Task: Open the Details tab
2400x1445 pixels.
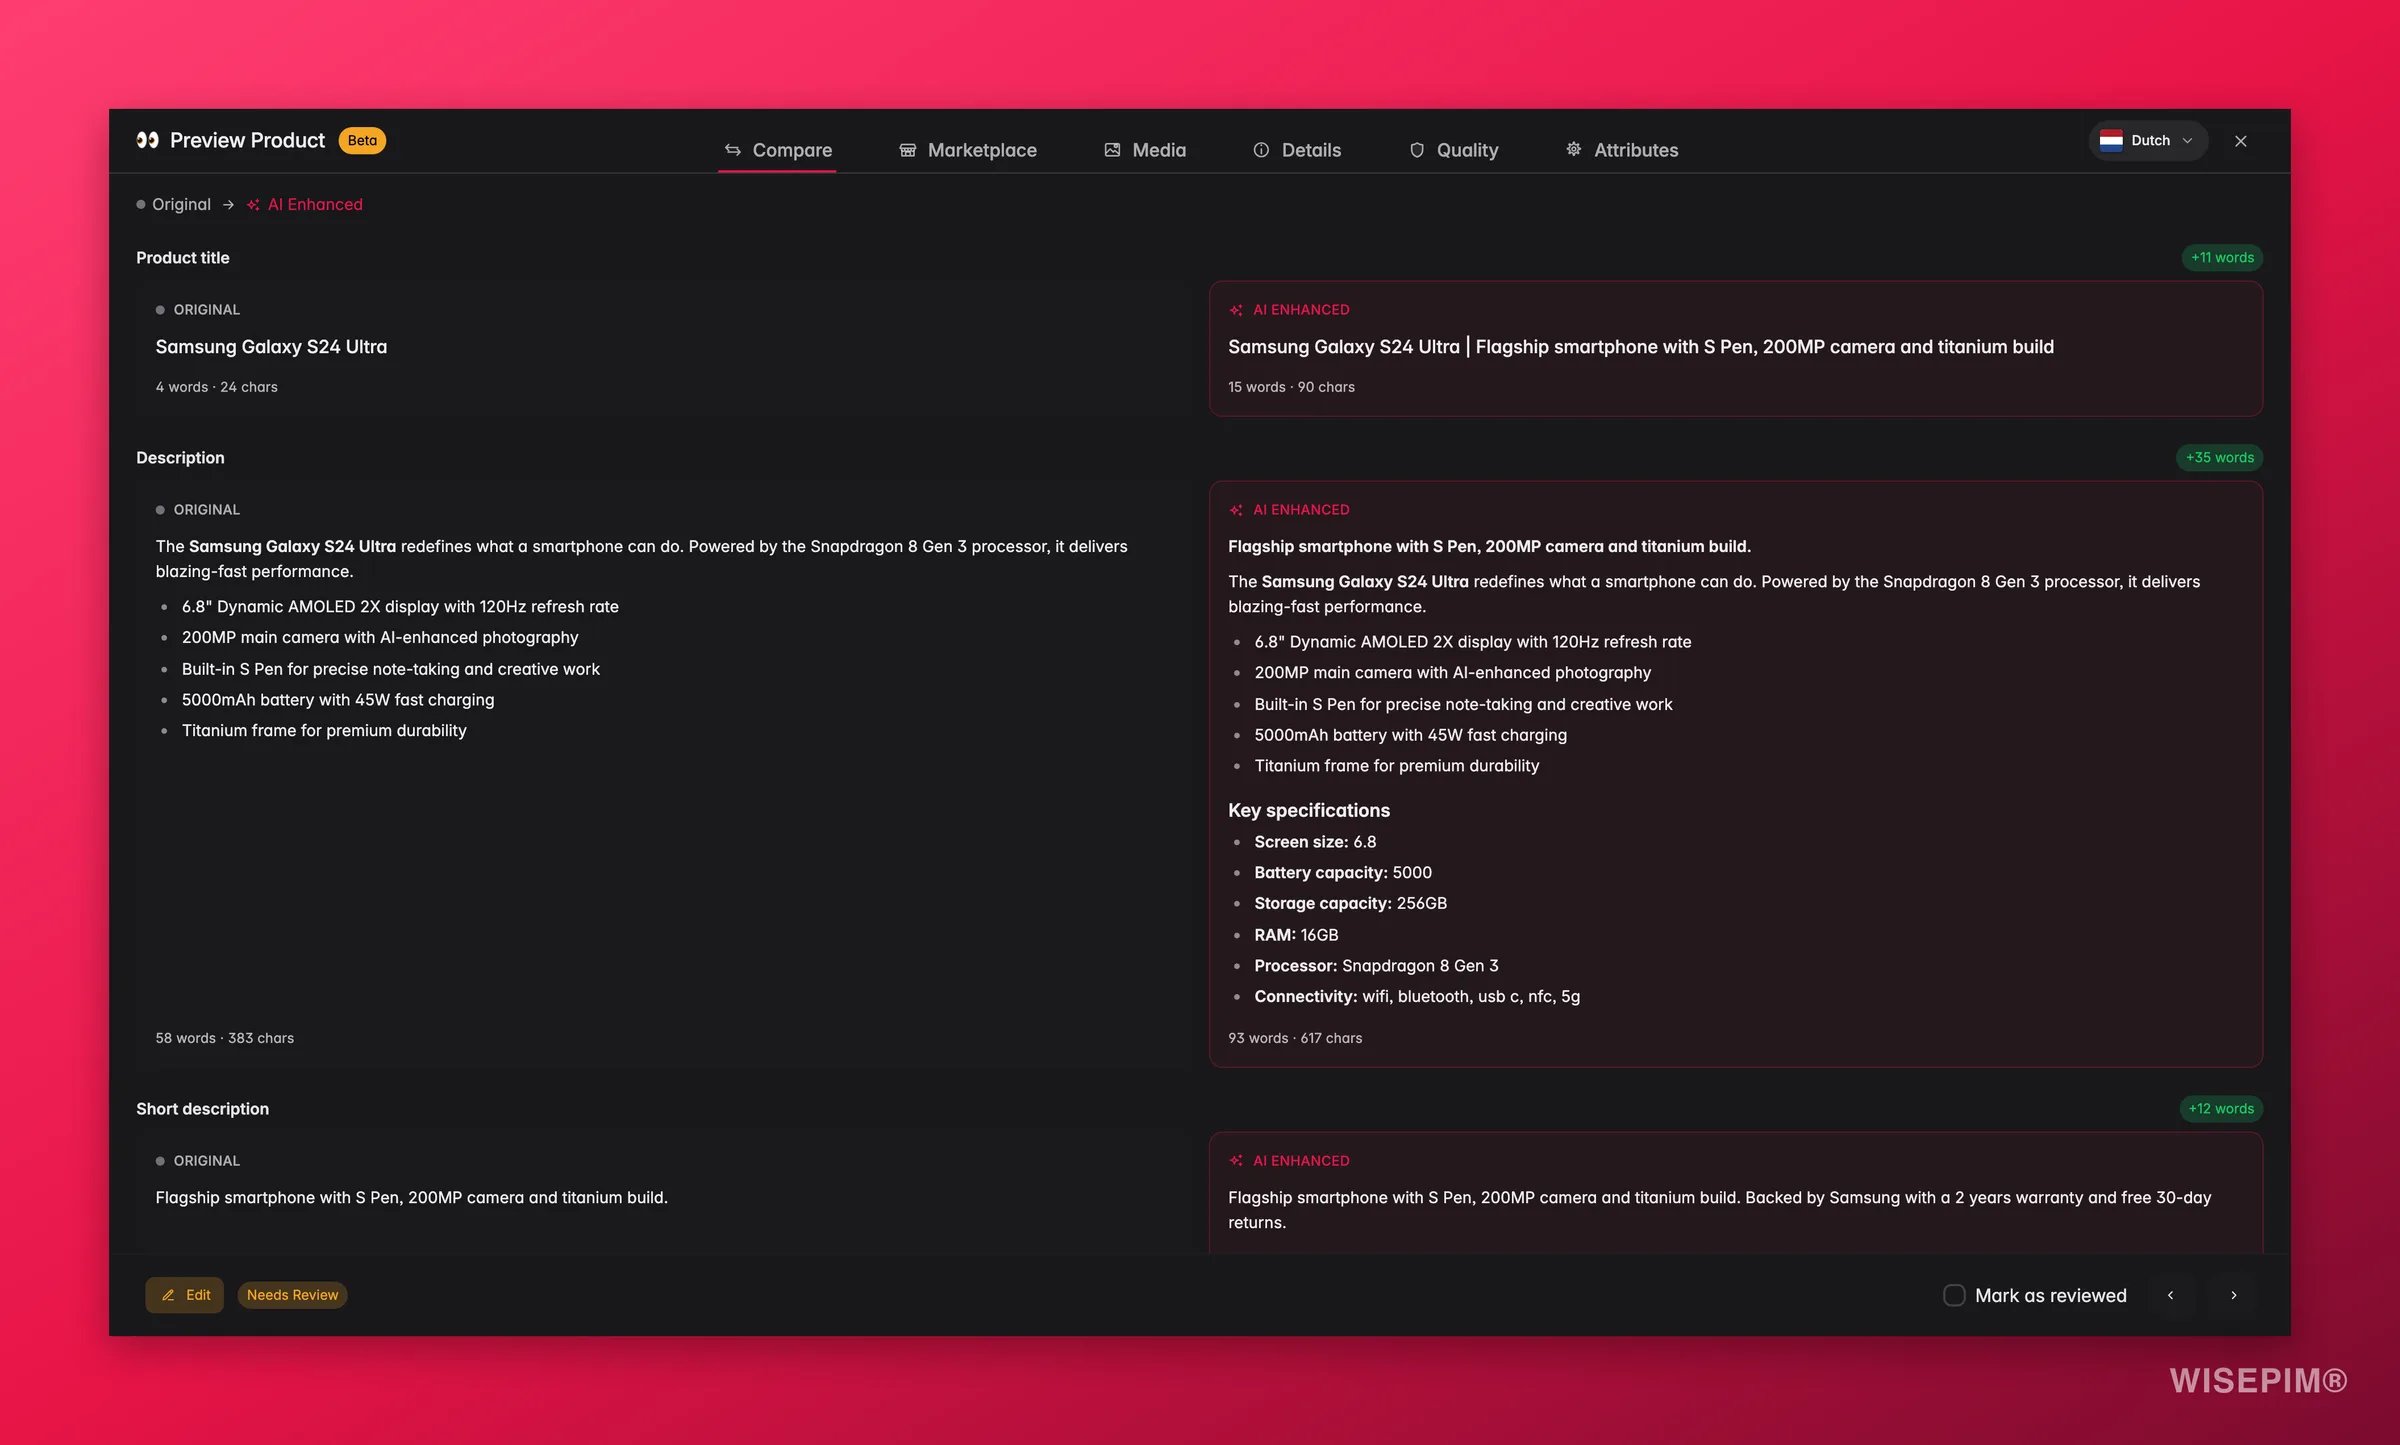Action: (x=1297, y=150)
